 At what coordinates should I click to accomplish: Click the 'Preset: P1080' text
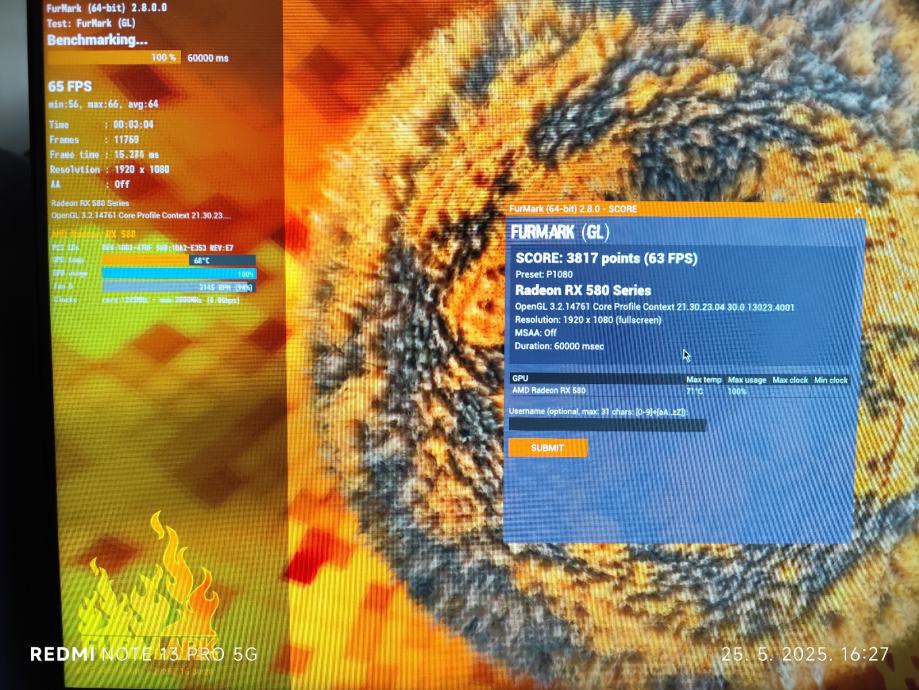(544, 274)
